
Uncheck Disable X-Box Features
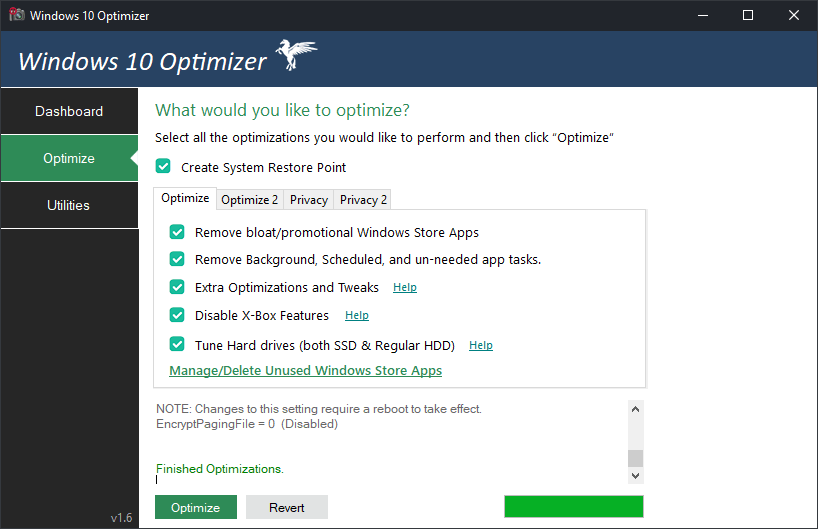pyautogui.click(x=177, y=315)
